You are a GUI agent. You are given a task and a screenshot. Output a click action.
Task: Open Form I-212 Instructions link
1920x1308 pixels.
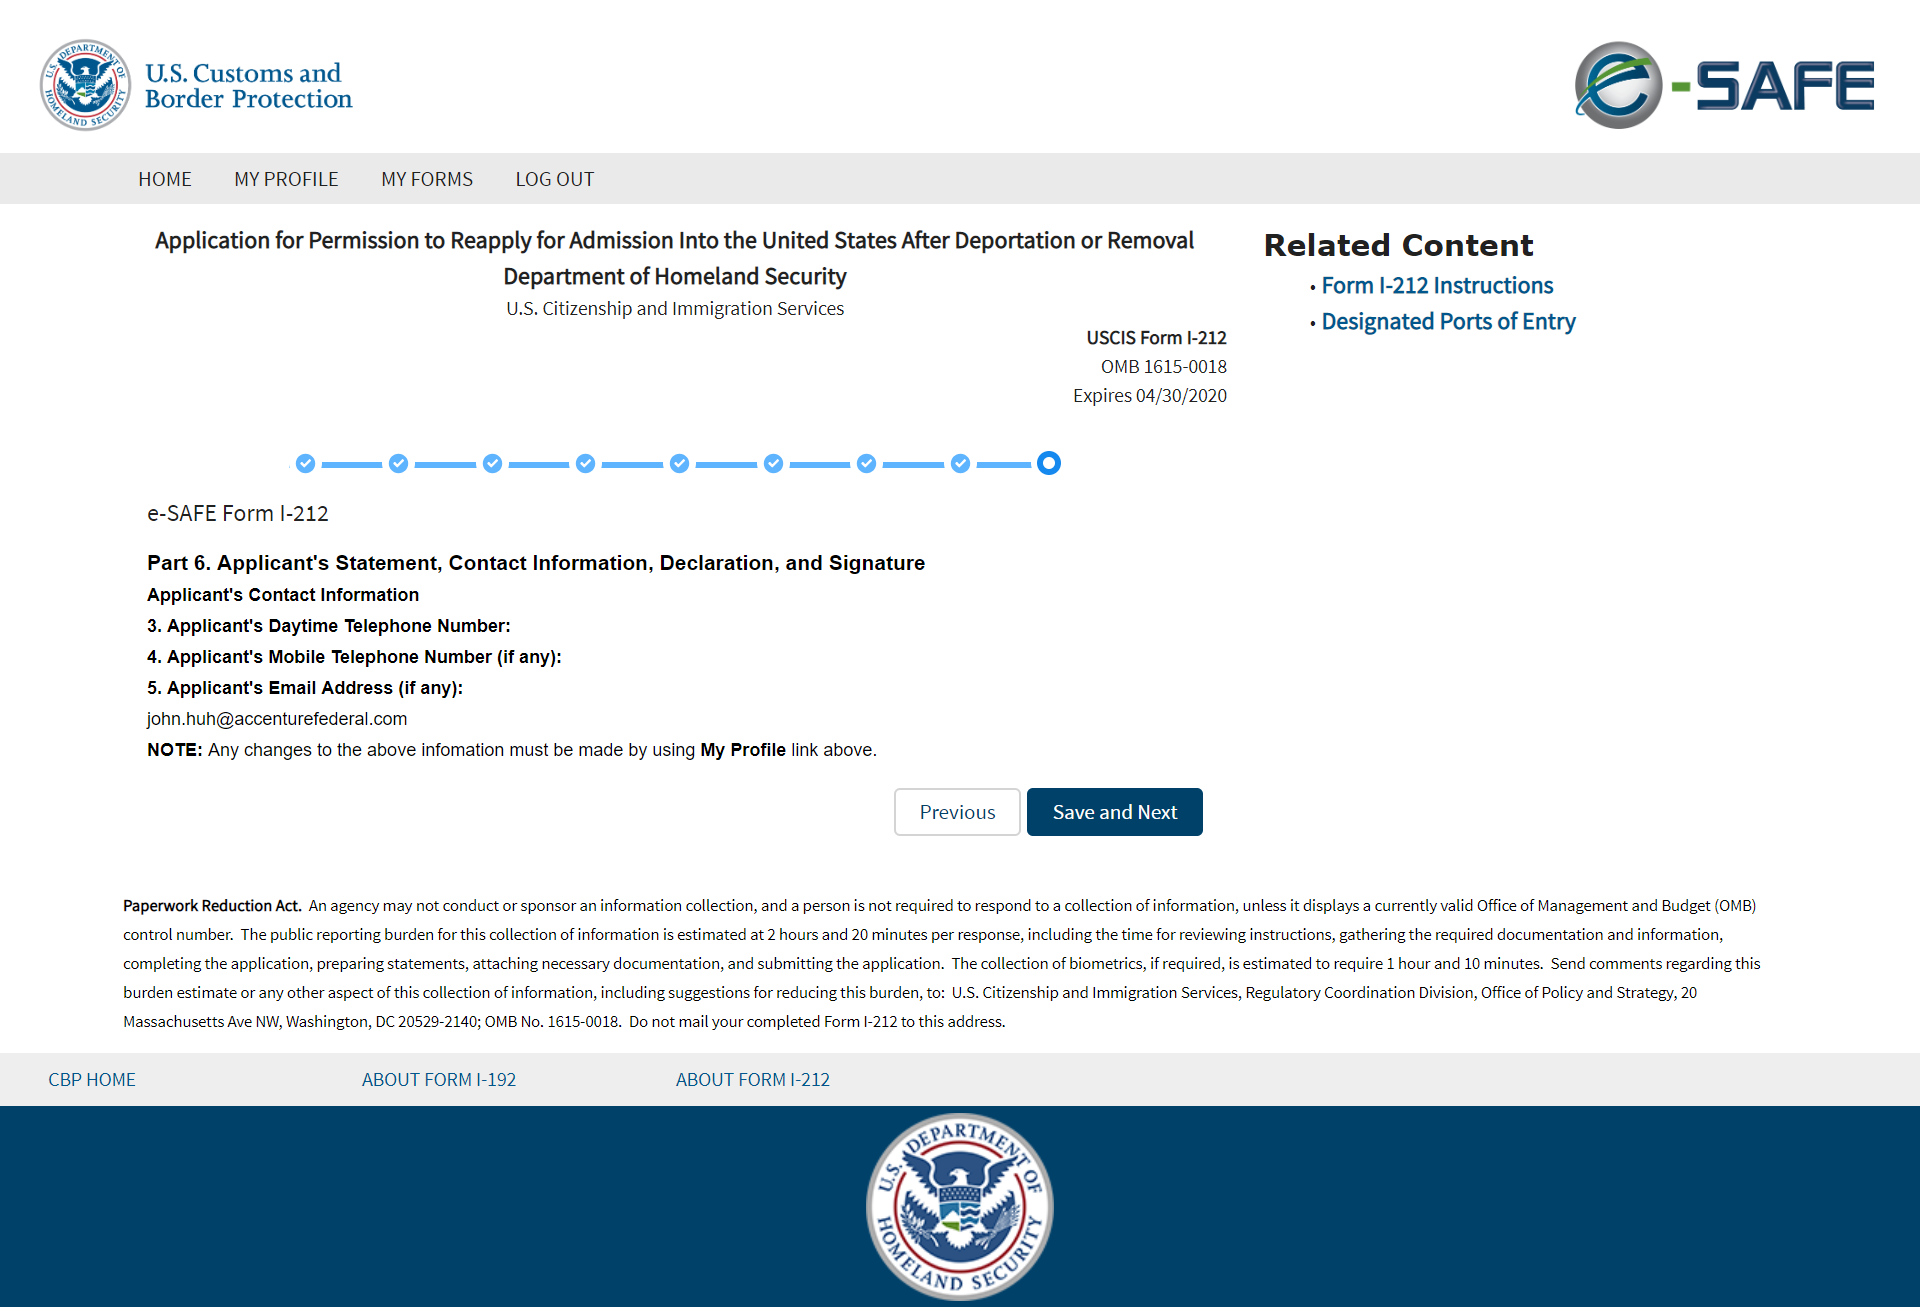(1437, 286)
